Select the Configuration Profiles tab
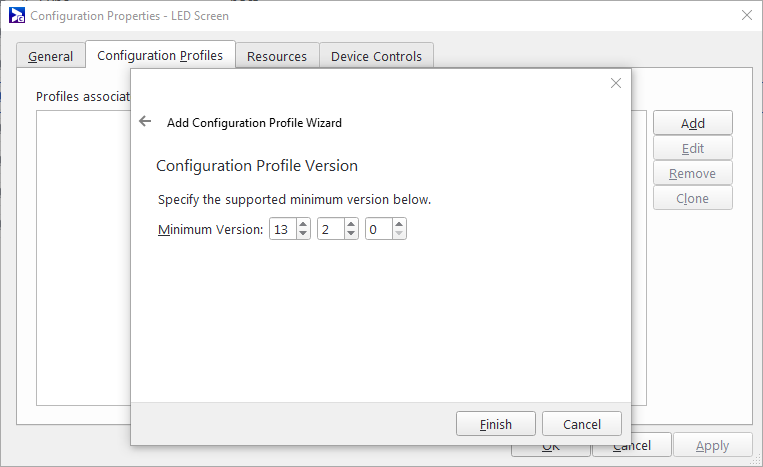 tap(160, 55)
